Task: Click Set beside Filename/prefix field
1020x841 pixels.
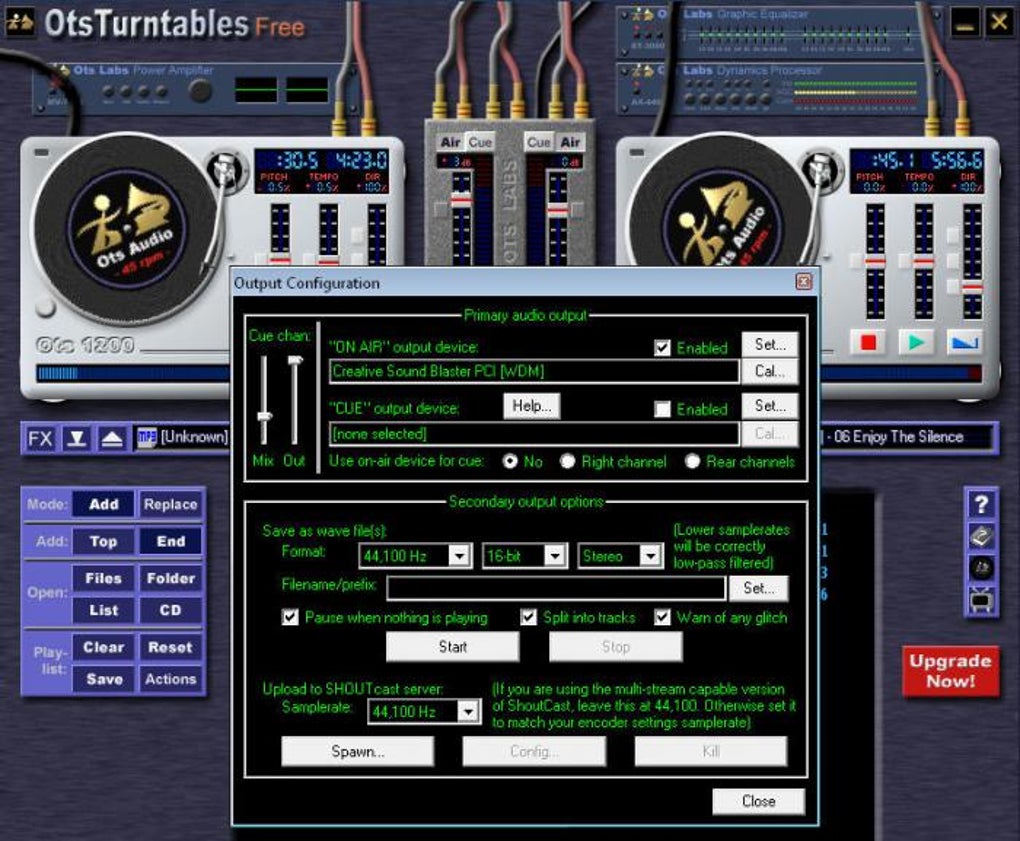Action: 758,588
